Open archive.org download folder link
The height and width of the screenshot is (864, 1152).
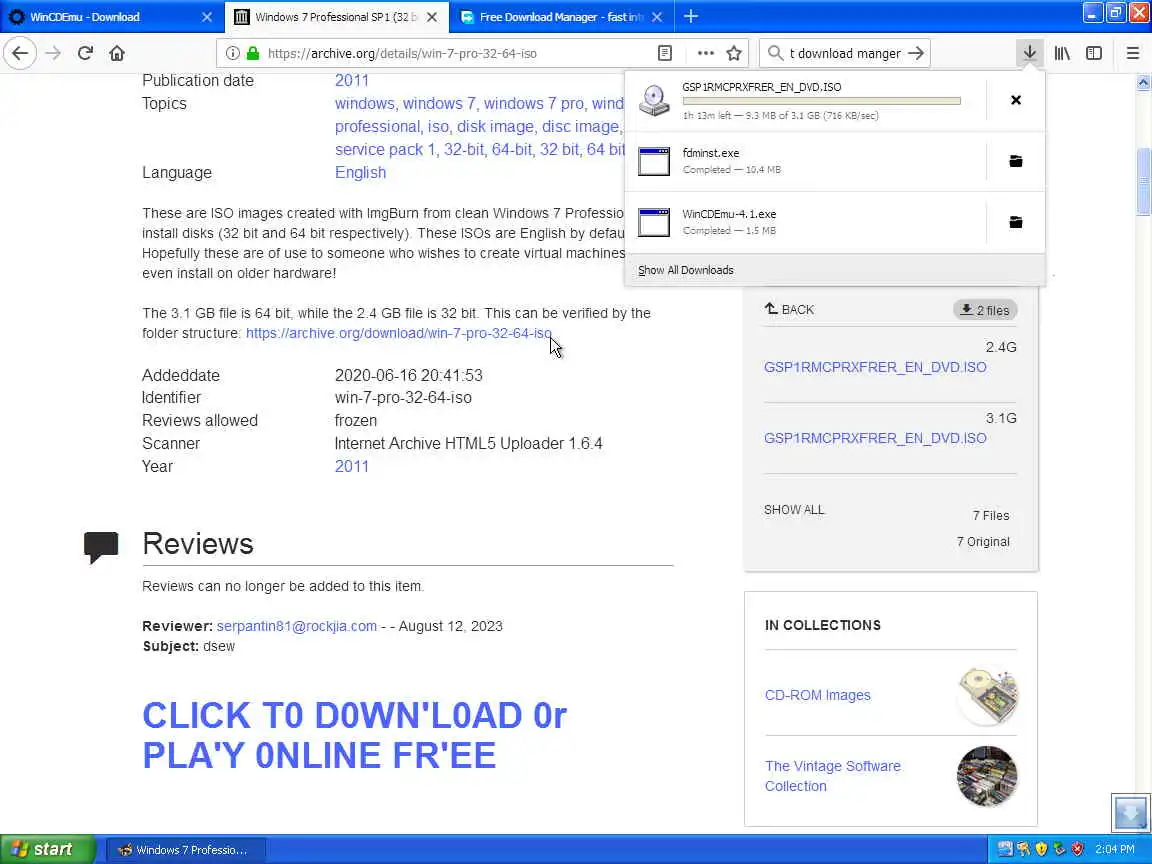pos(399,333)
